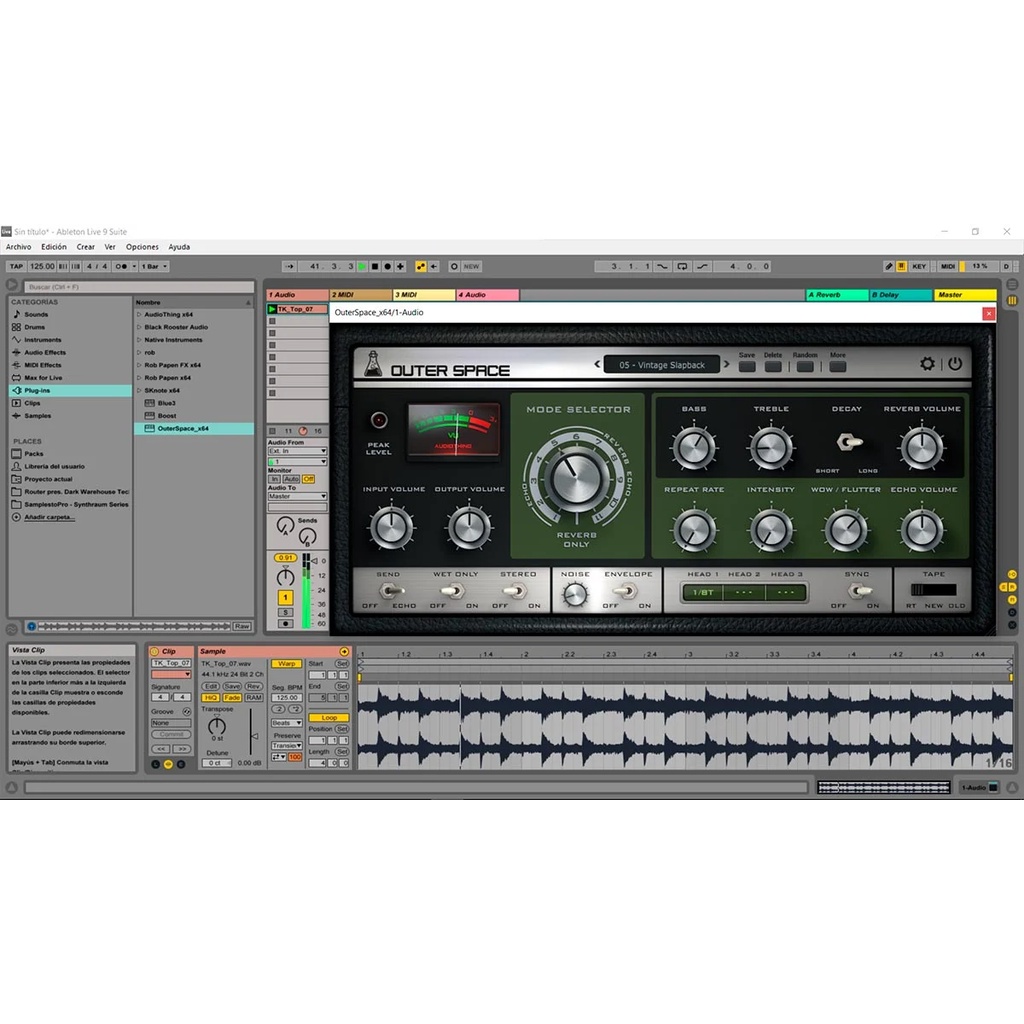Click the MIDI overdub plus button

400,266
